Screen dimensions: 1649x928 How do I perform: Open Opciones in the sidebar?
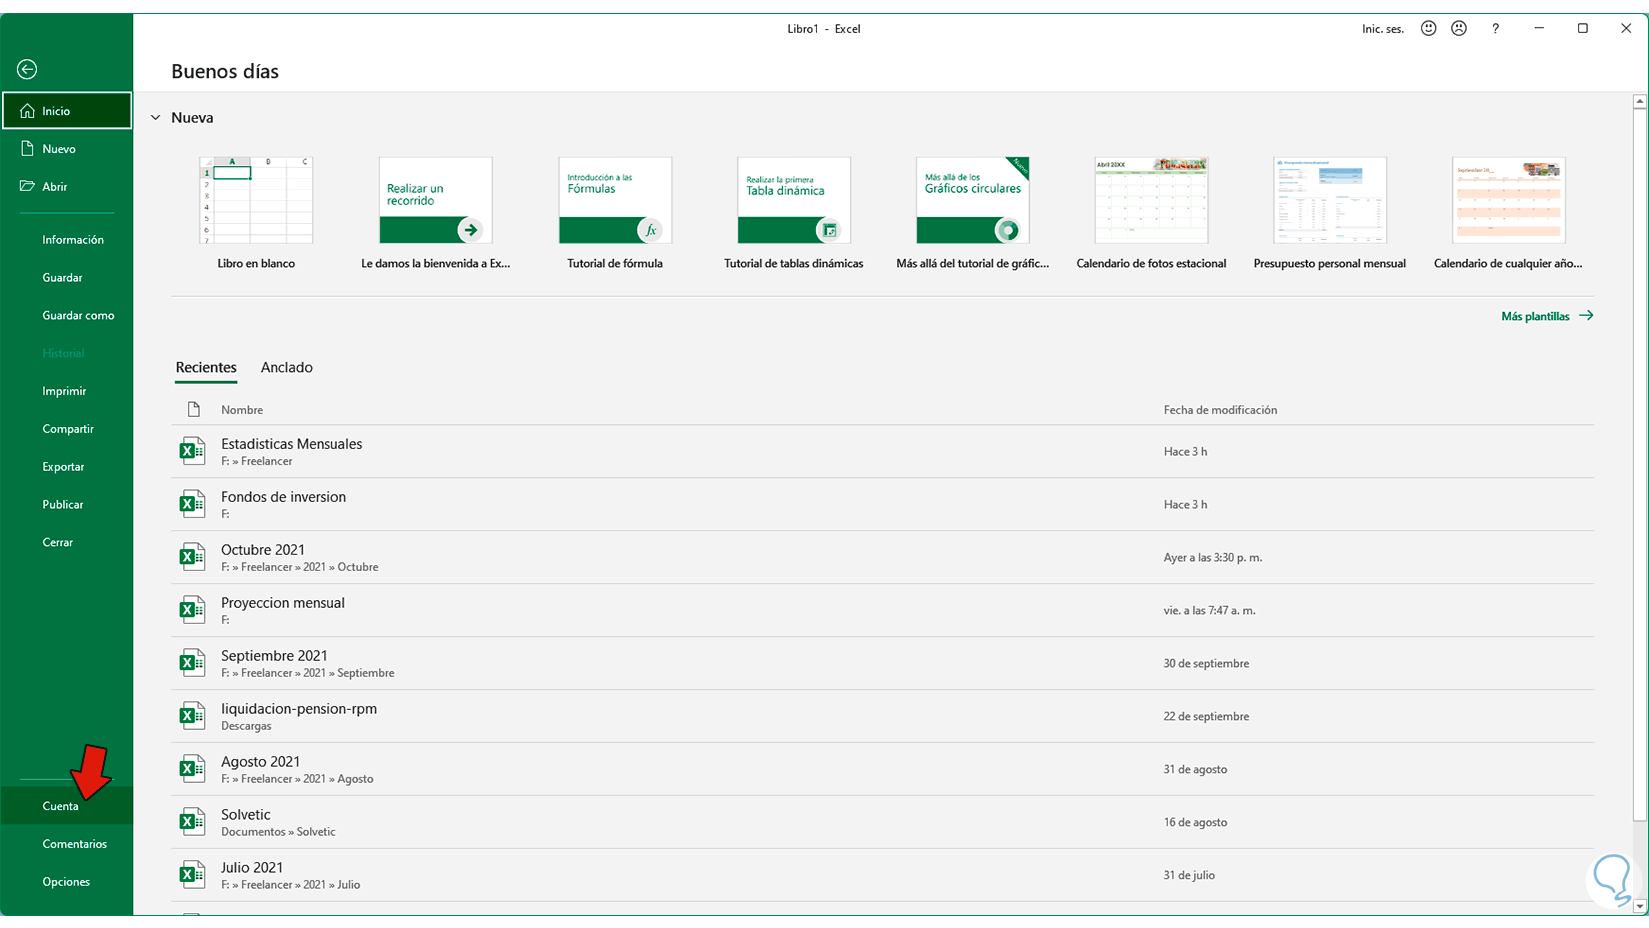(x=67, y=882)
